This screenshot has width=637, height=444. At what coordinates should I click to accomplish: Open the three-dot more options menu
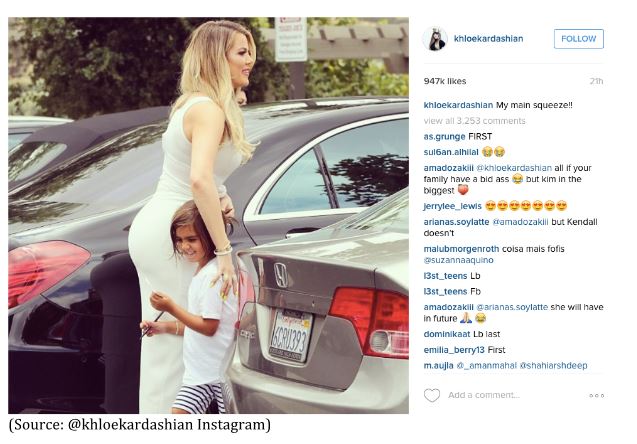tap(596, 395)
